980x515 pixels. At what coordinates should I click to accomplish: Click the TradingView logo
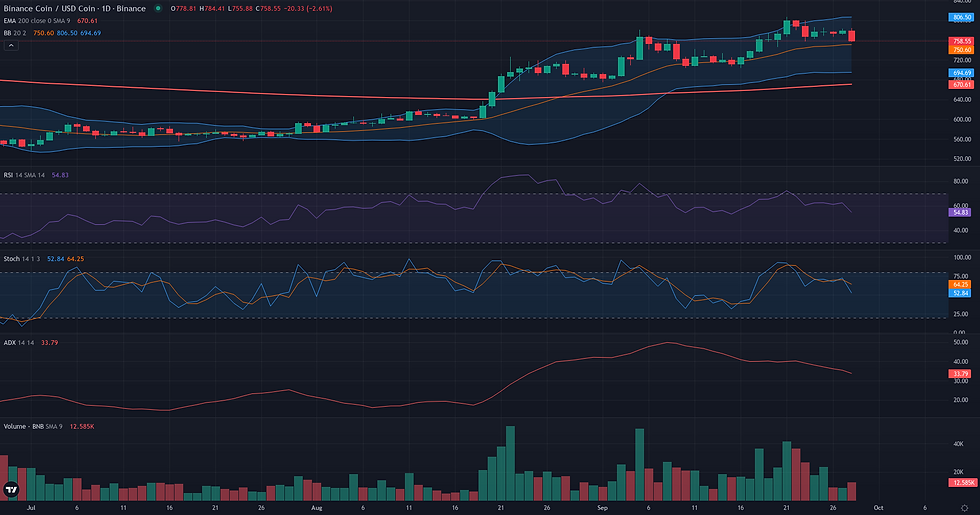11,490
